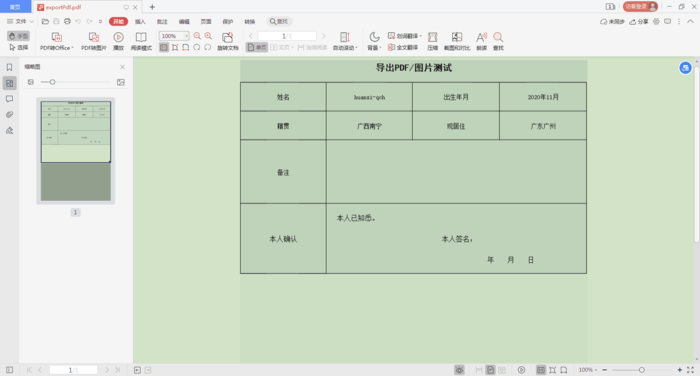Image resolution: width=700 pixels, height=376 pixels.
Task: Choose the selection (选择) arrow tool
Action: 18,47
